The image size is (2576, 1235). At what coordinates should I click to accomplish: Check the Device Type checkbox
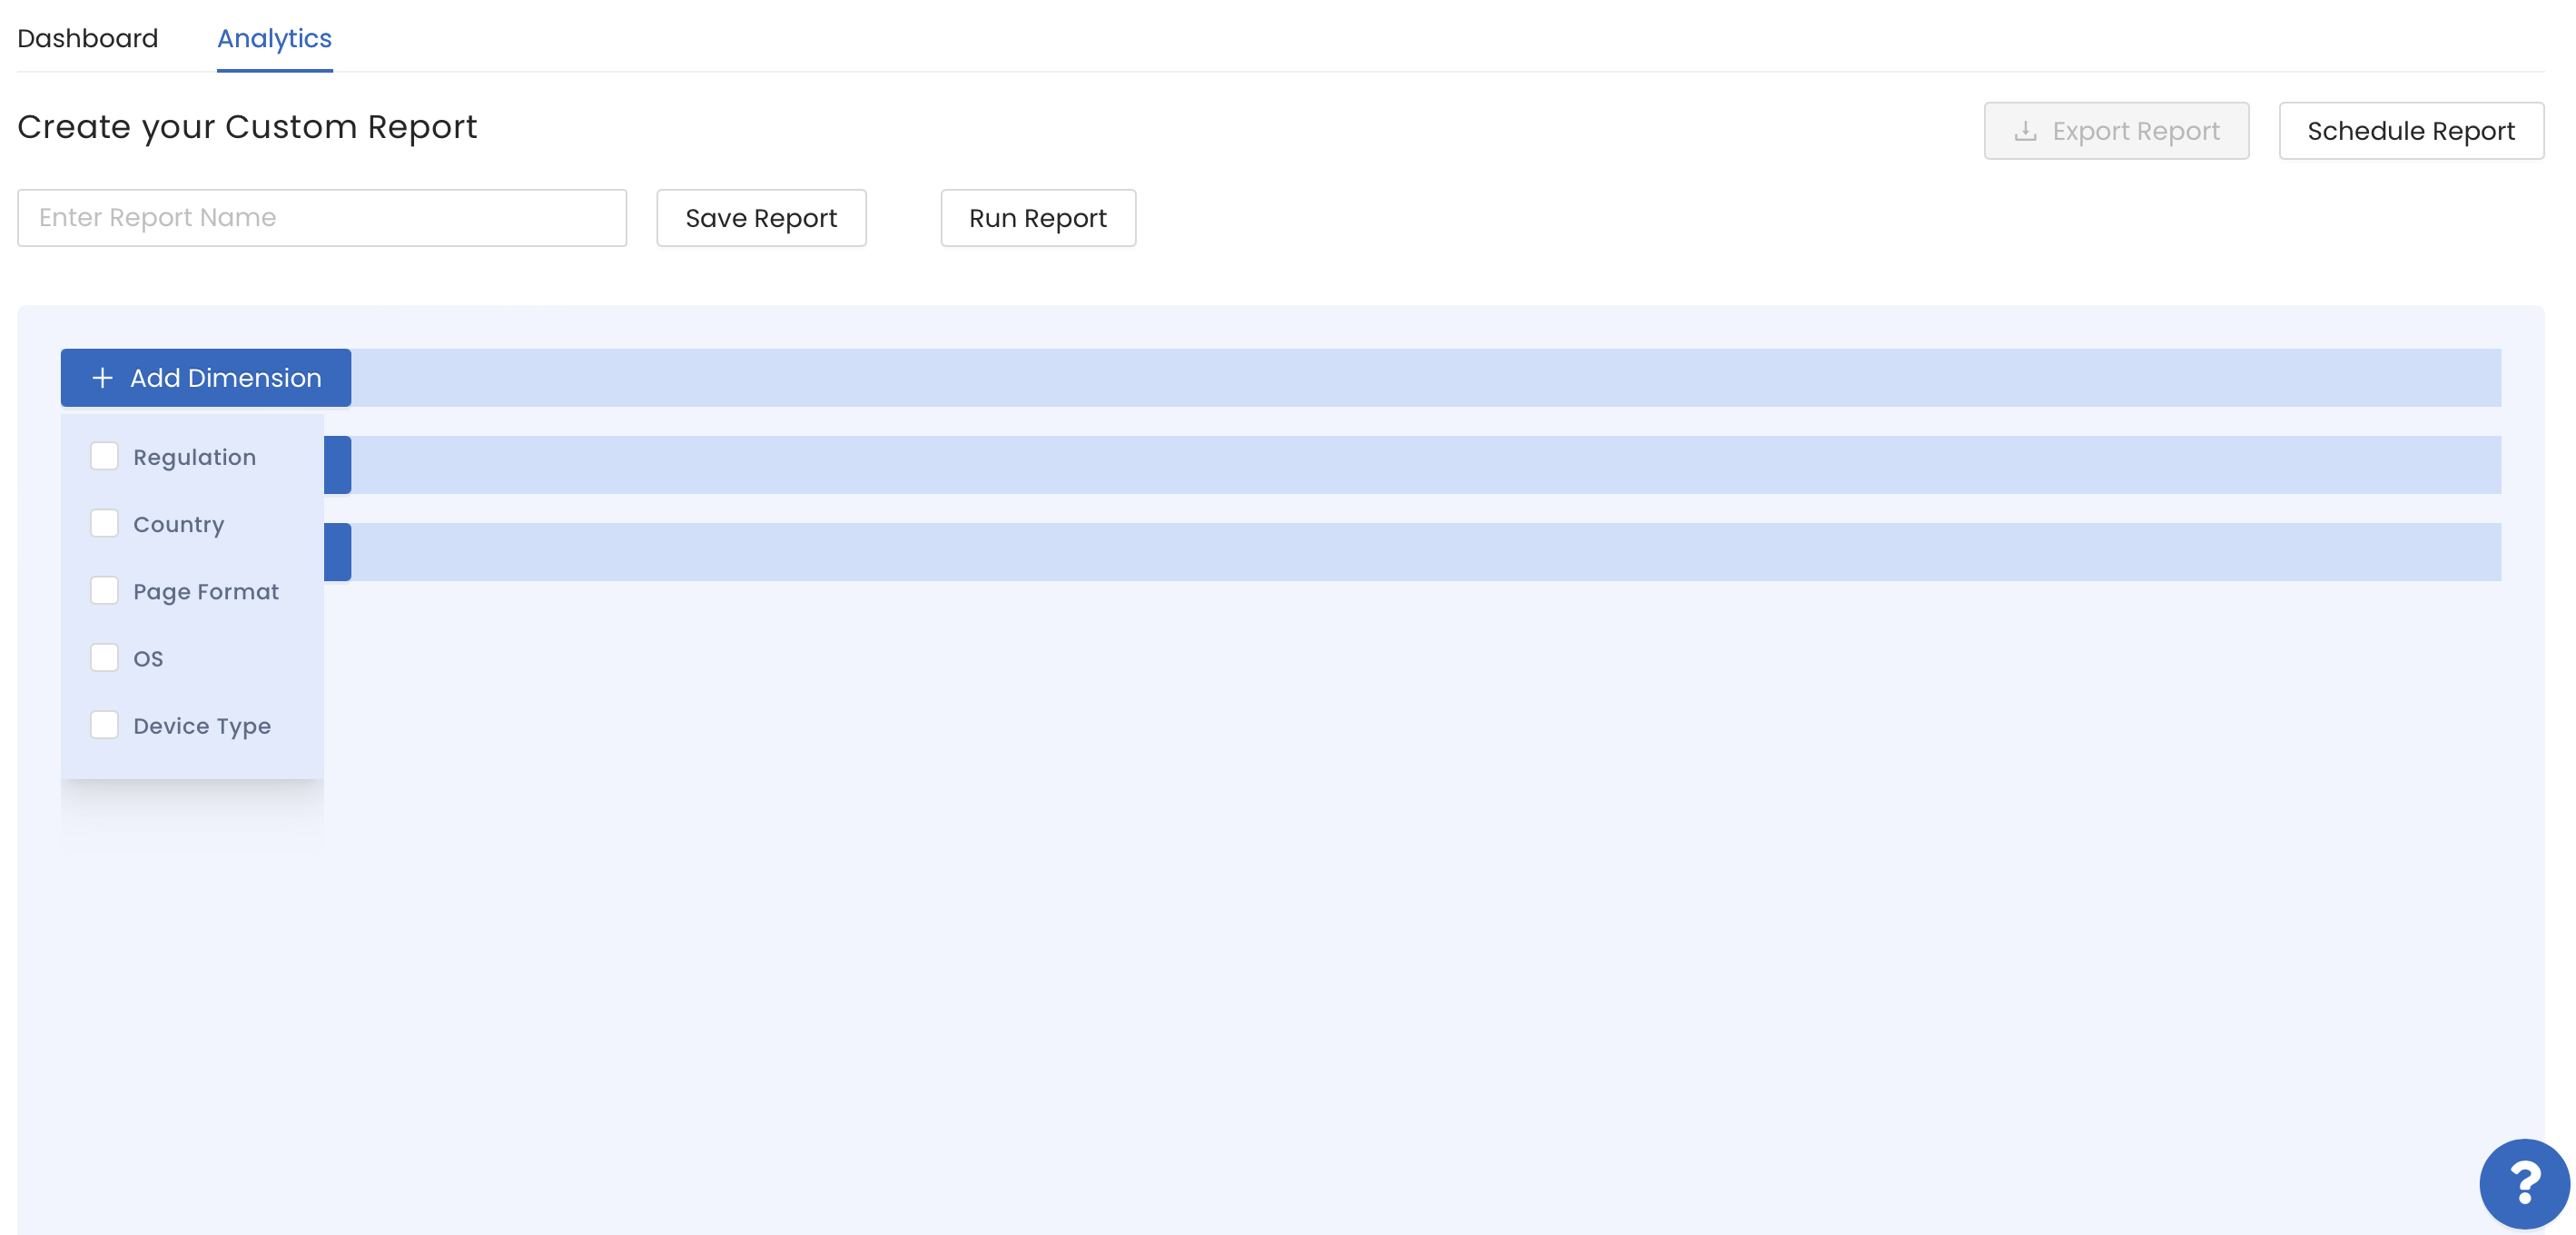[x=104, y=724]
